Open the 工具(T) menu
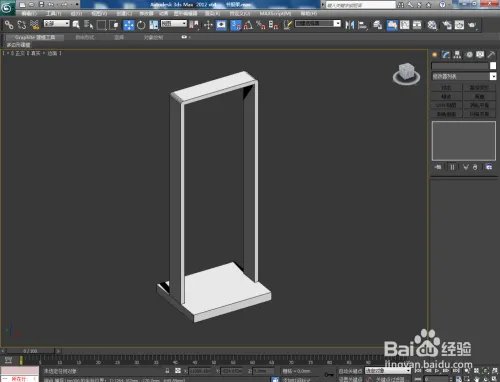The image size is (500, 382). pos(54,13)
